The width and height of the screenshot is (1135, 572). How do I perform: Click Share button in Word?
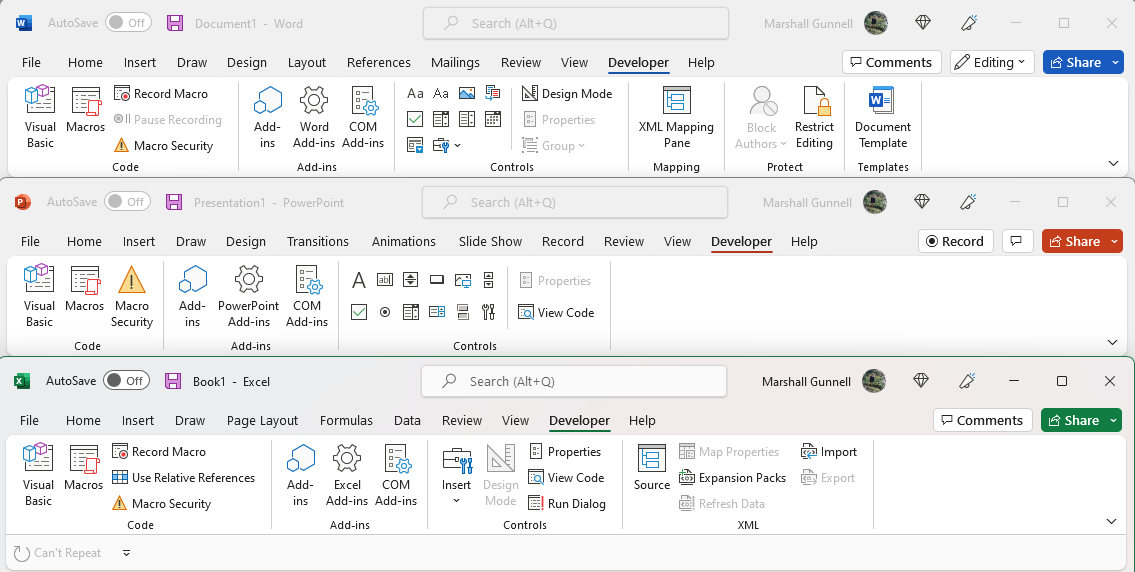[x=1075, y=62]
